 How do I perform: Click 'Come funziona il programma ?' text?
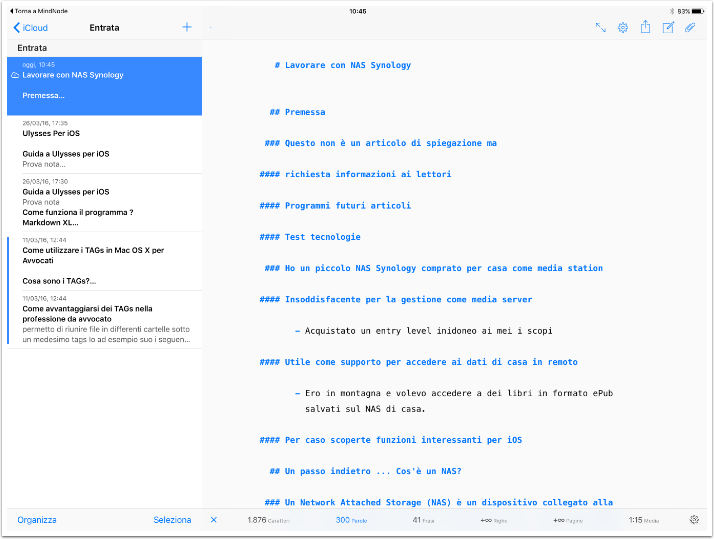click(x=78, y=212)
